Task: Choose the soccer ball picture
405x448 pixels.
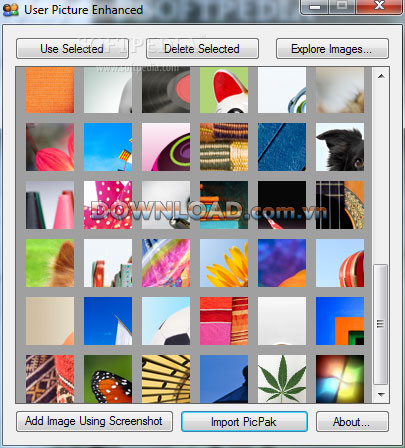Action: (166, 321)
